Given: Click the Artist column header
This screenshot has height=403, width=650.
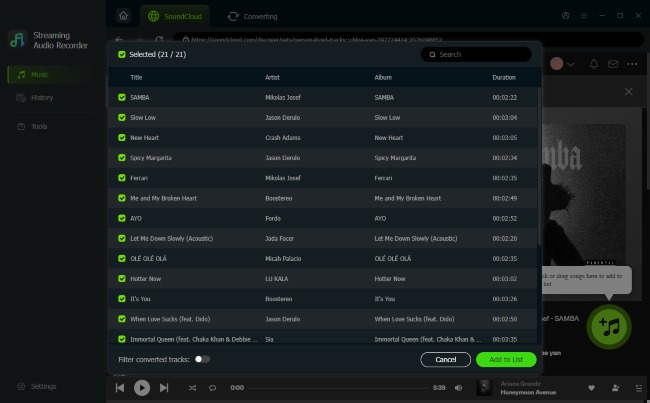Looking at the screenshot, I should point(272,77).
